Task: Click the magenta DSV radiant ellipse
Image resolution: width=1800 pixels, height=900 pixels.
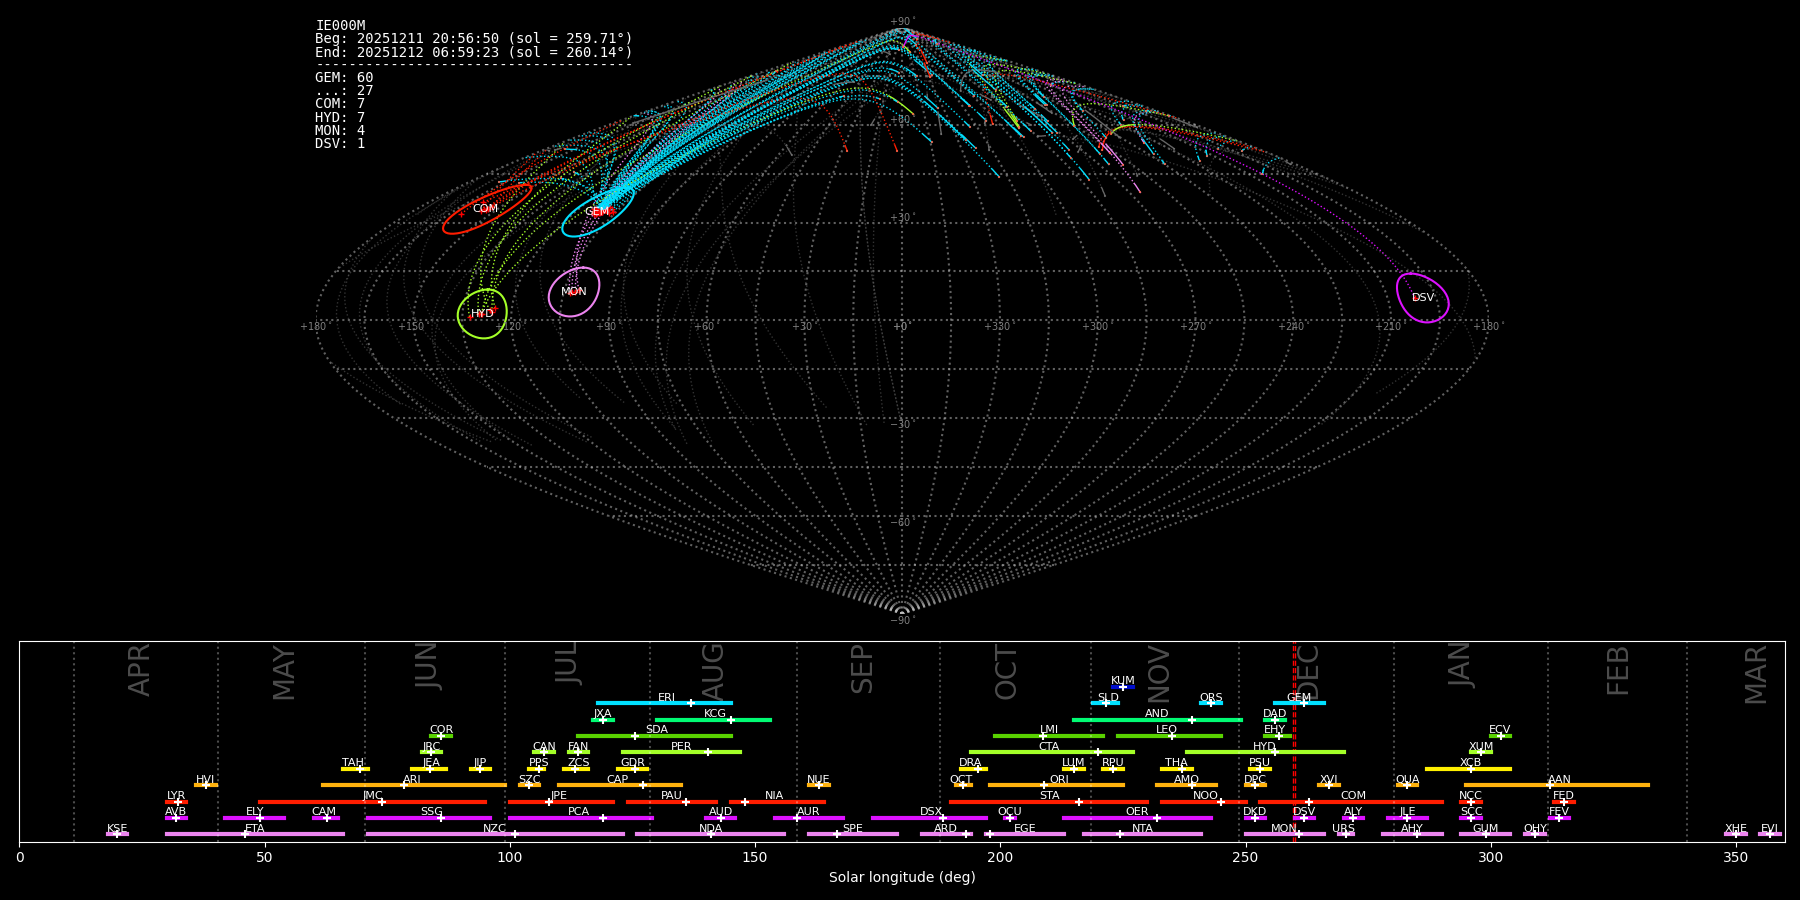Action: [1422, 298]
